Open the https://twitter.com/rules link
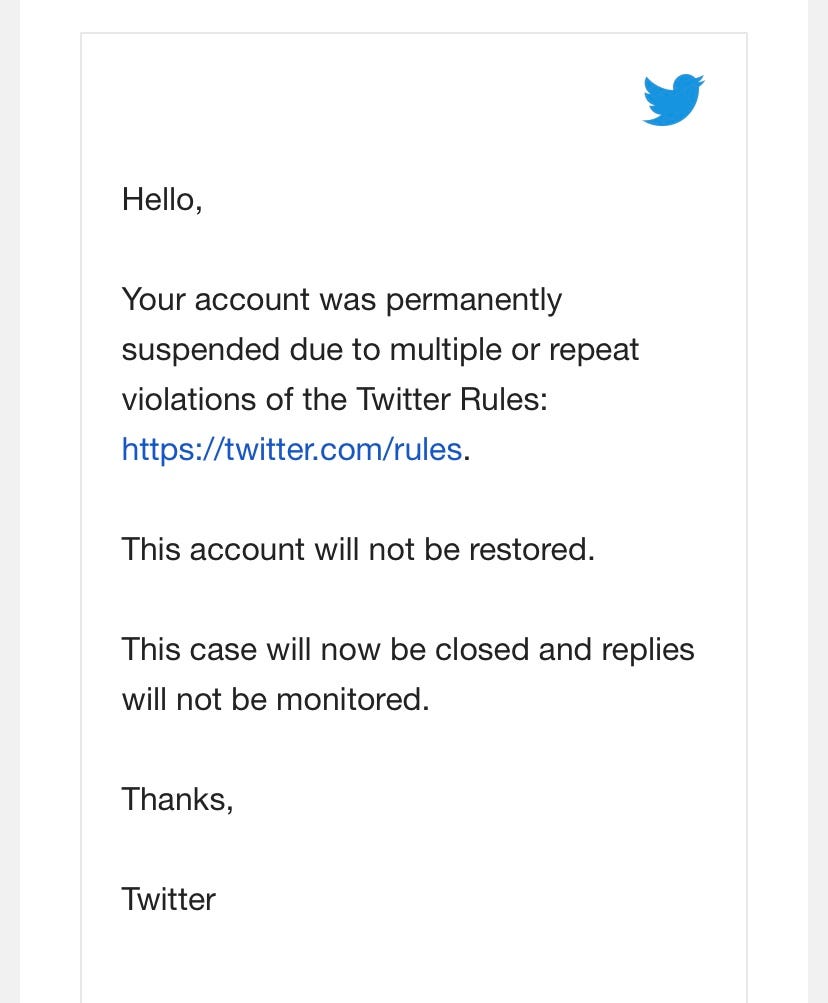 291,449
